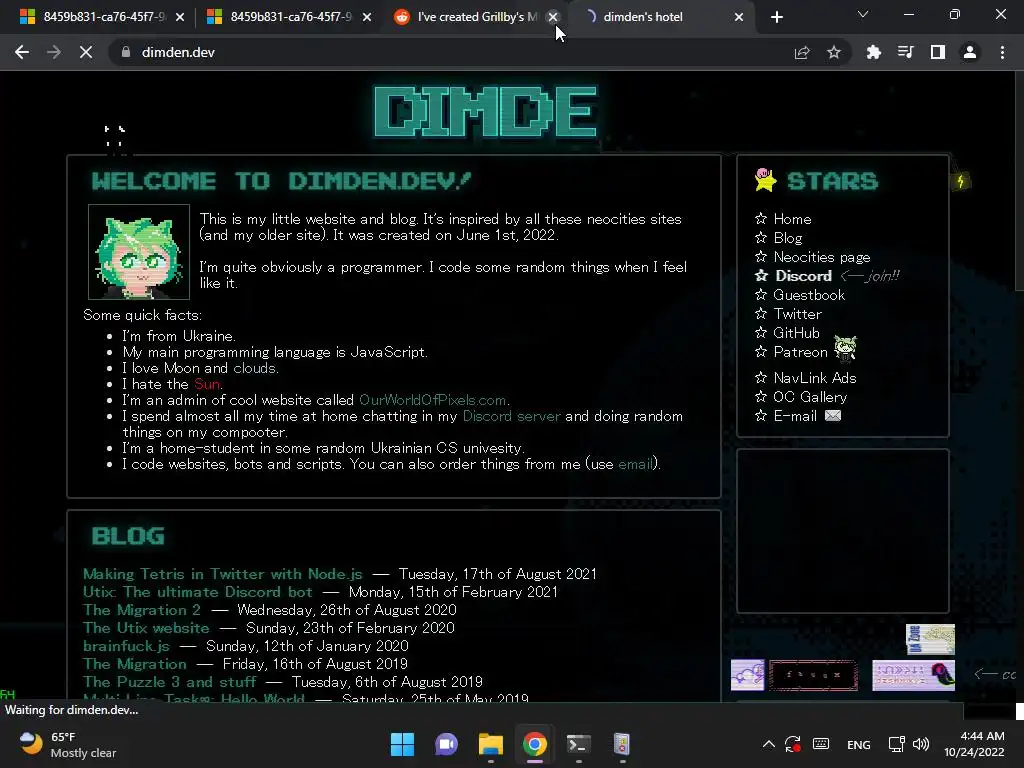This screenshot has height=768, width=1024.
Task: Open File Explorer from the taskbar
Action: (490, 744)
